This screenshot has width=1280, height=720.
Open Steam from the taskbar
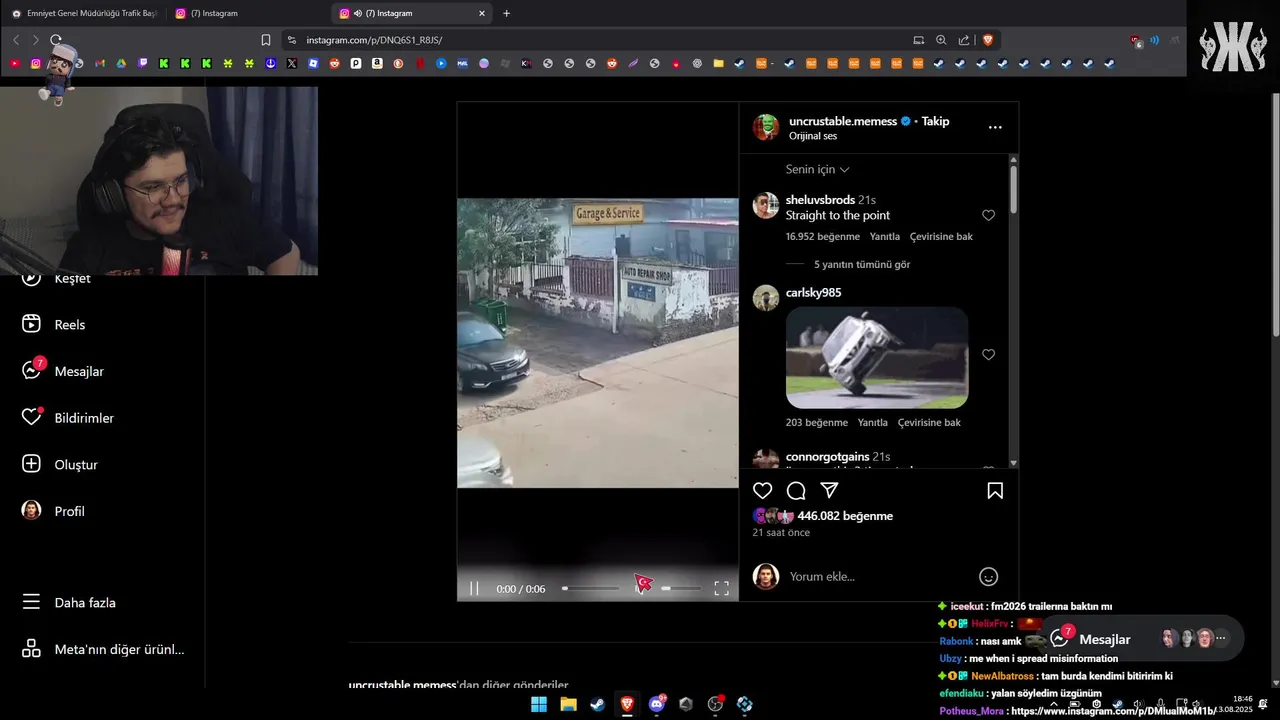[x=597, y=704]
